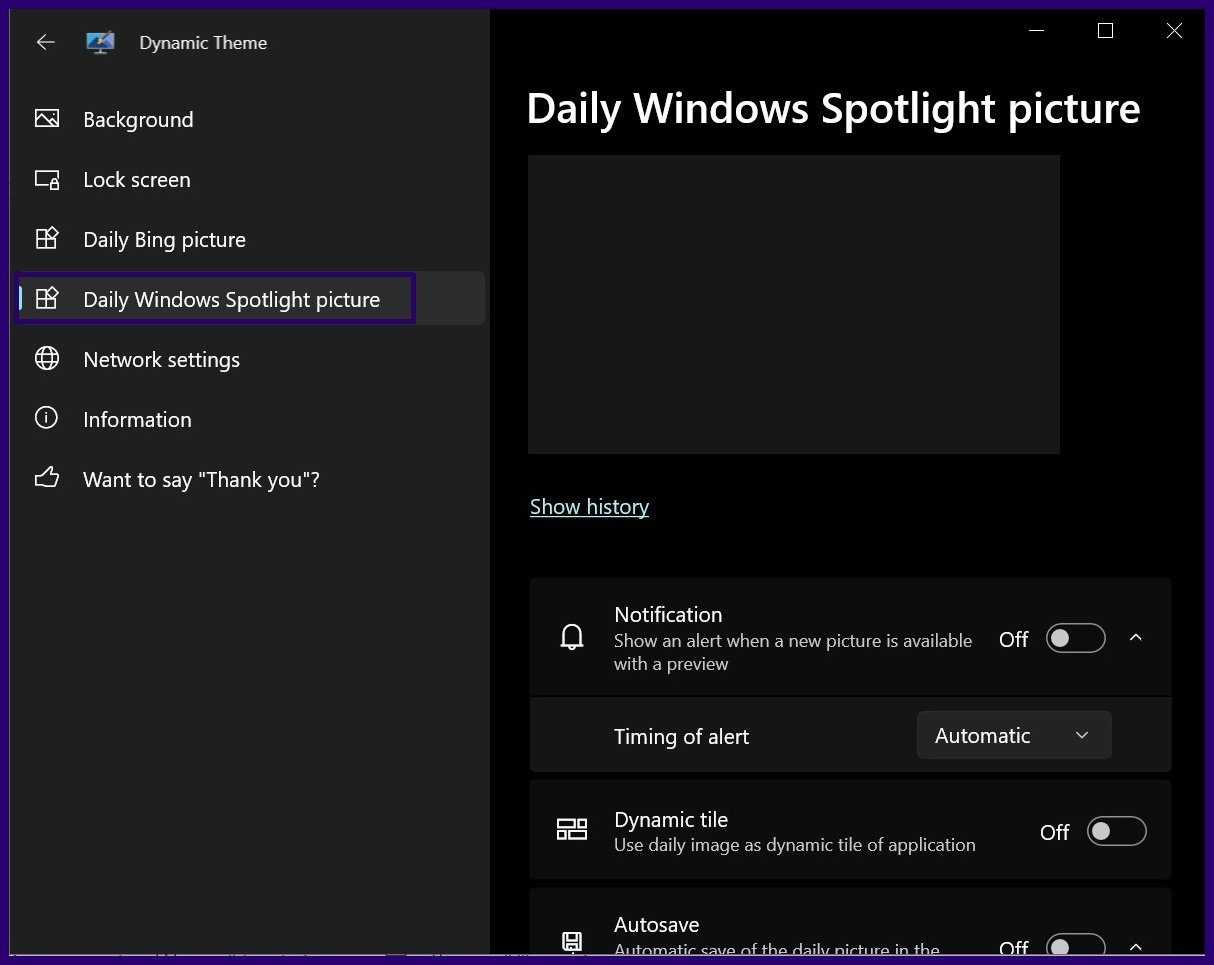Collapse the Notification section chevron
The width and height of the screenshot is (1214, 965).
tap(1136, 638)
